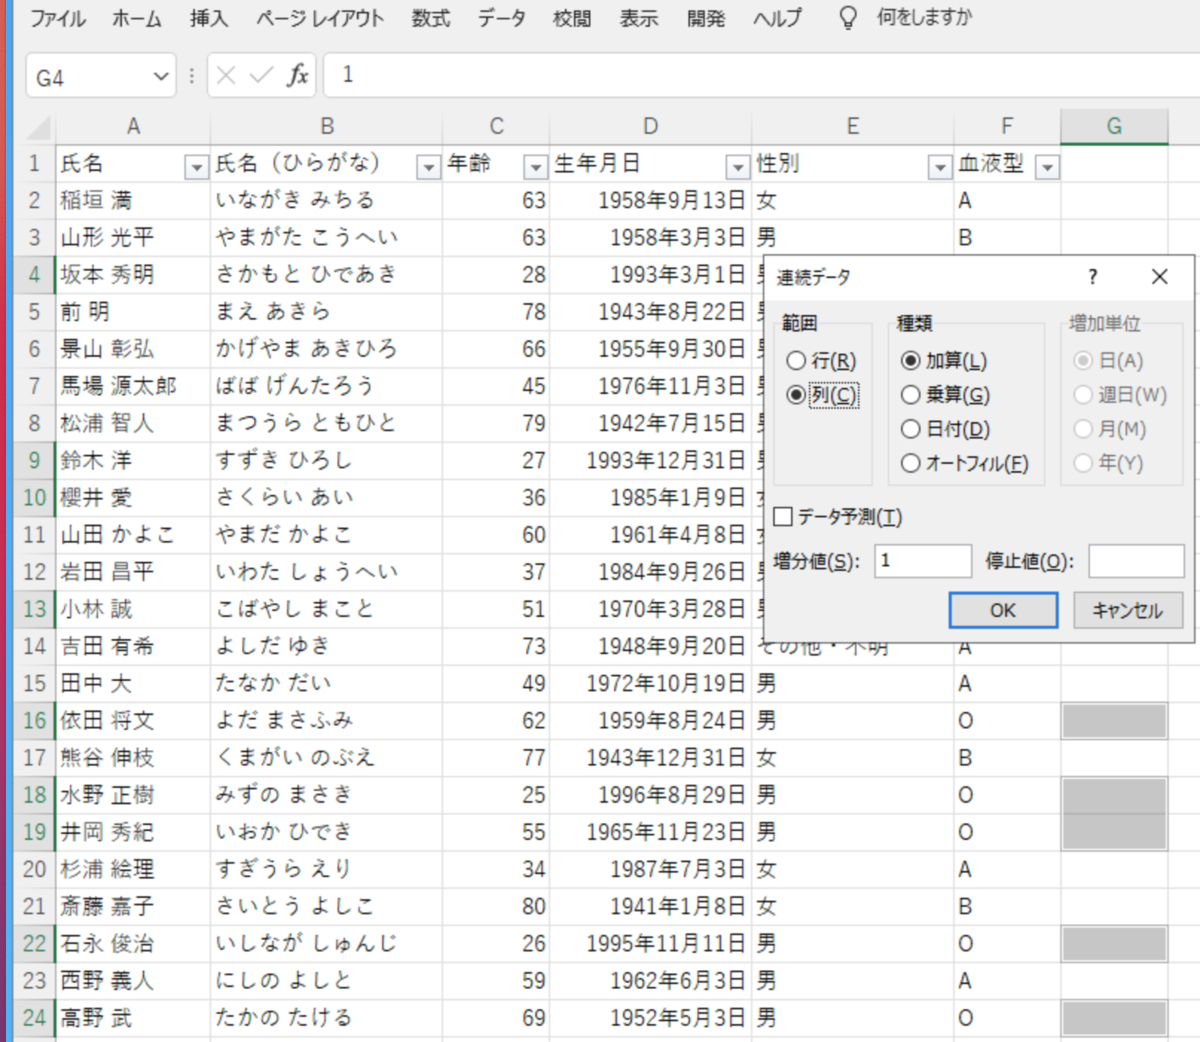
Task: Select row header 2
Action: 34,201
